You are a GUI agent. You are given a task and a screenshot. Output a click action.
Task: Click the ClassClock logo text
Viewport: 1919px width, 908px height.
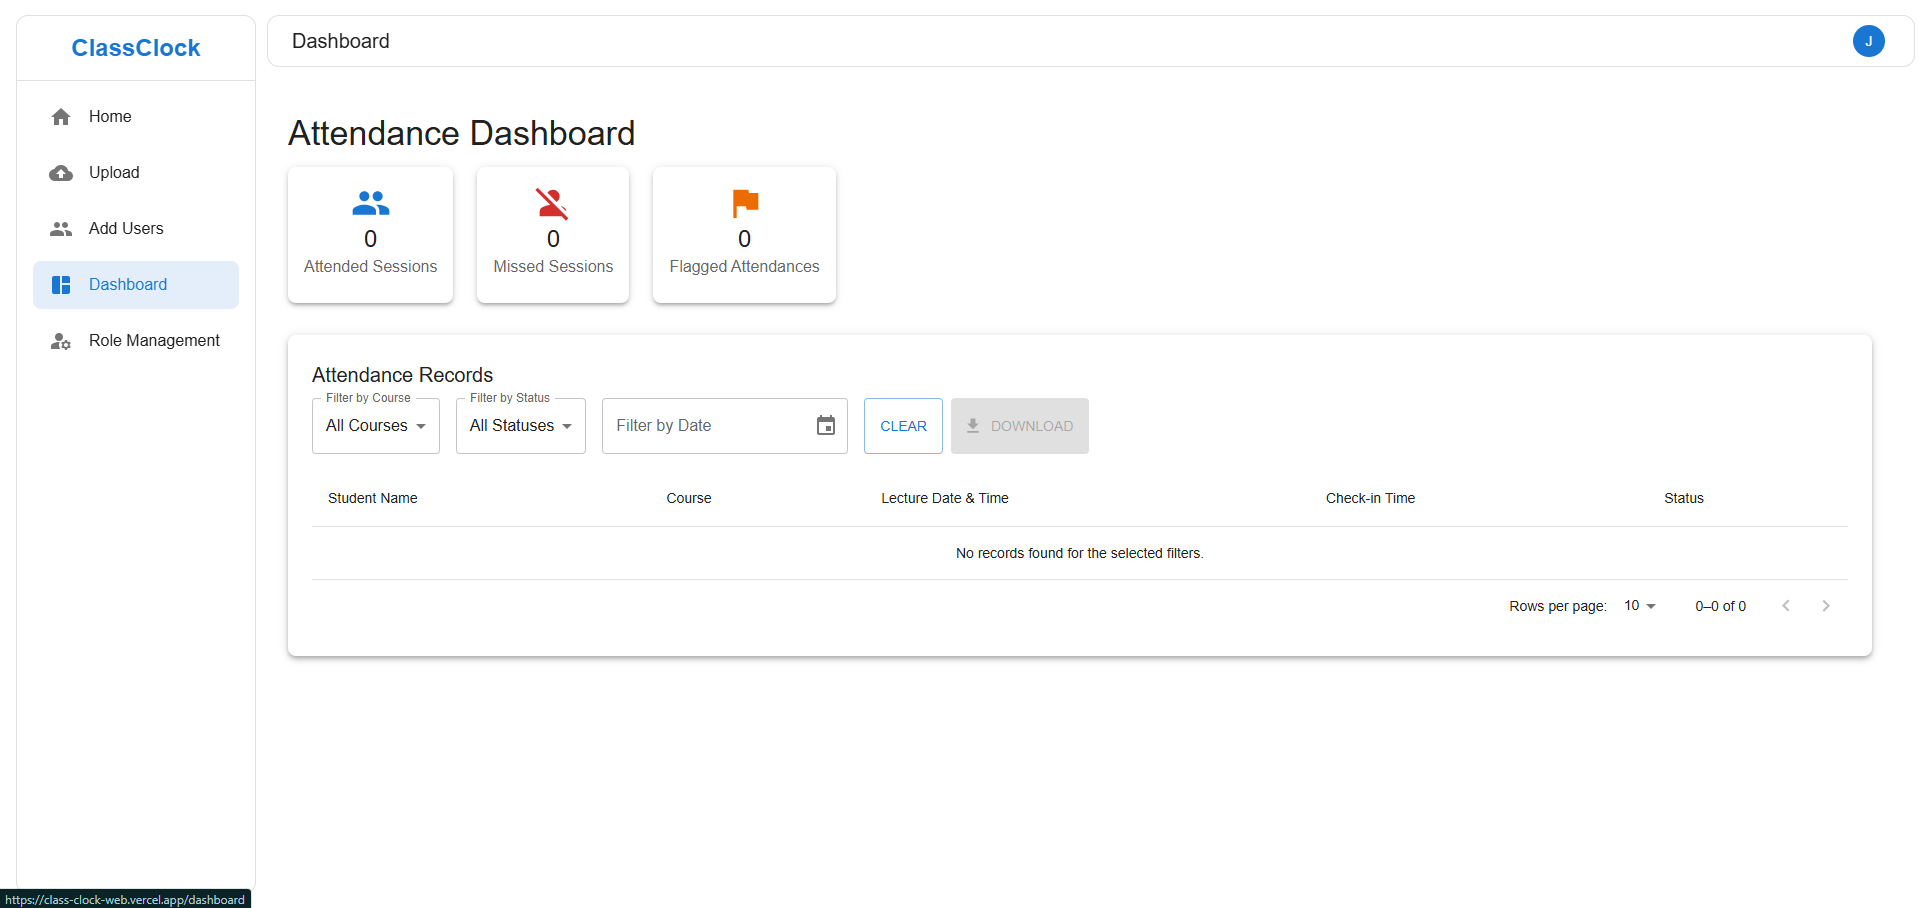coord(135,47)
